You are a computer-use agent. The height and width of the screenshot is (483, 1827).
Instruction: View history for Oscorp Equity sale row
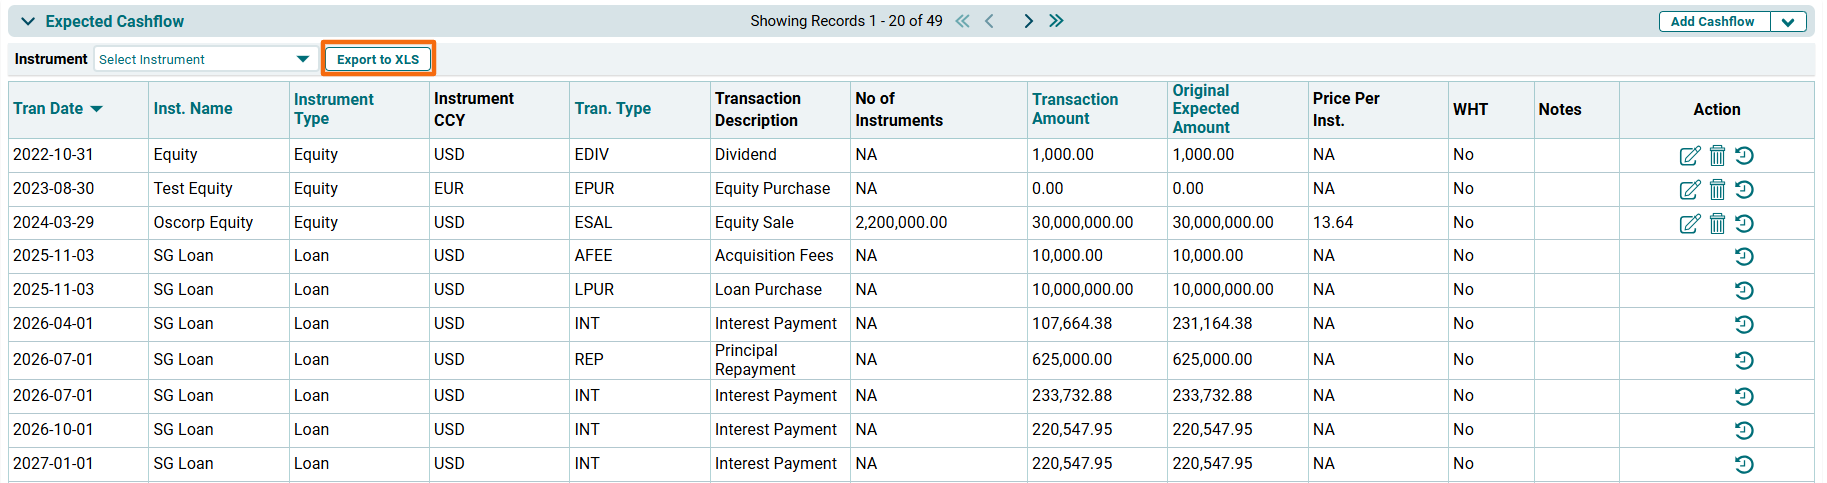pos(1744,224)
